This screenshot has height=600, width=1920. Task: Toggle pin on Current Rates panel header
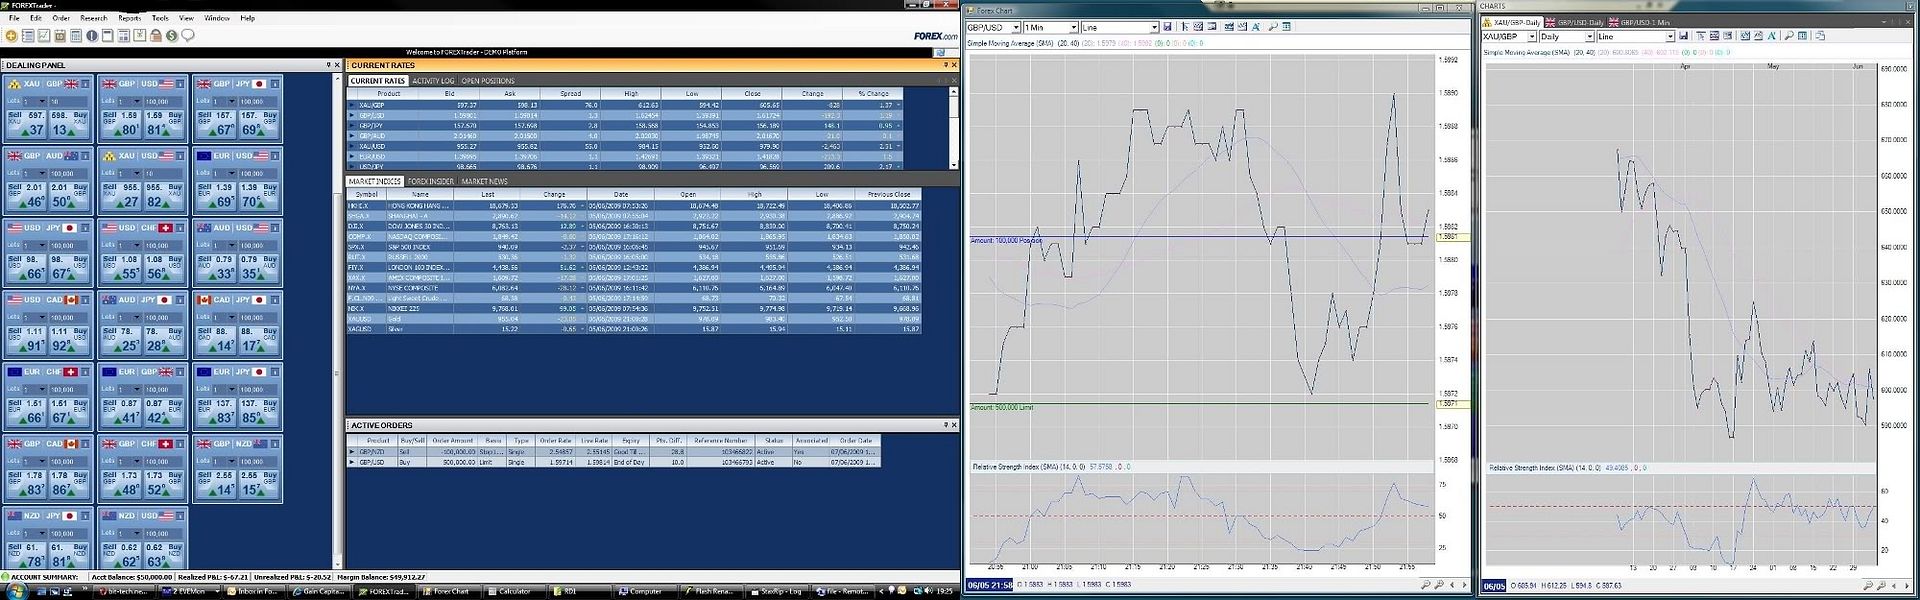click(x=944, y=65)
